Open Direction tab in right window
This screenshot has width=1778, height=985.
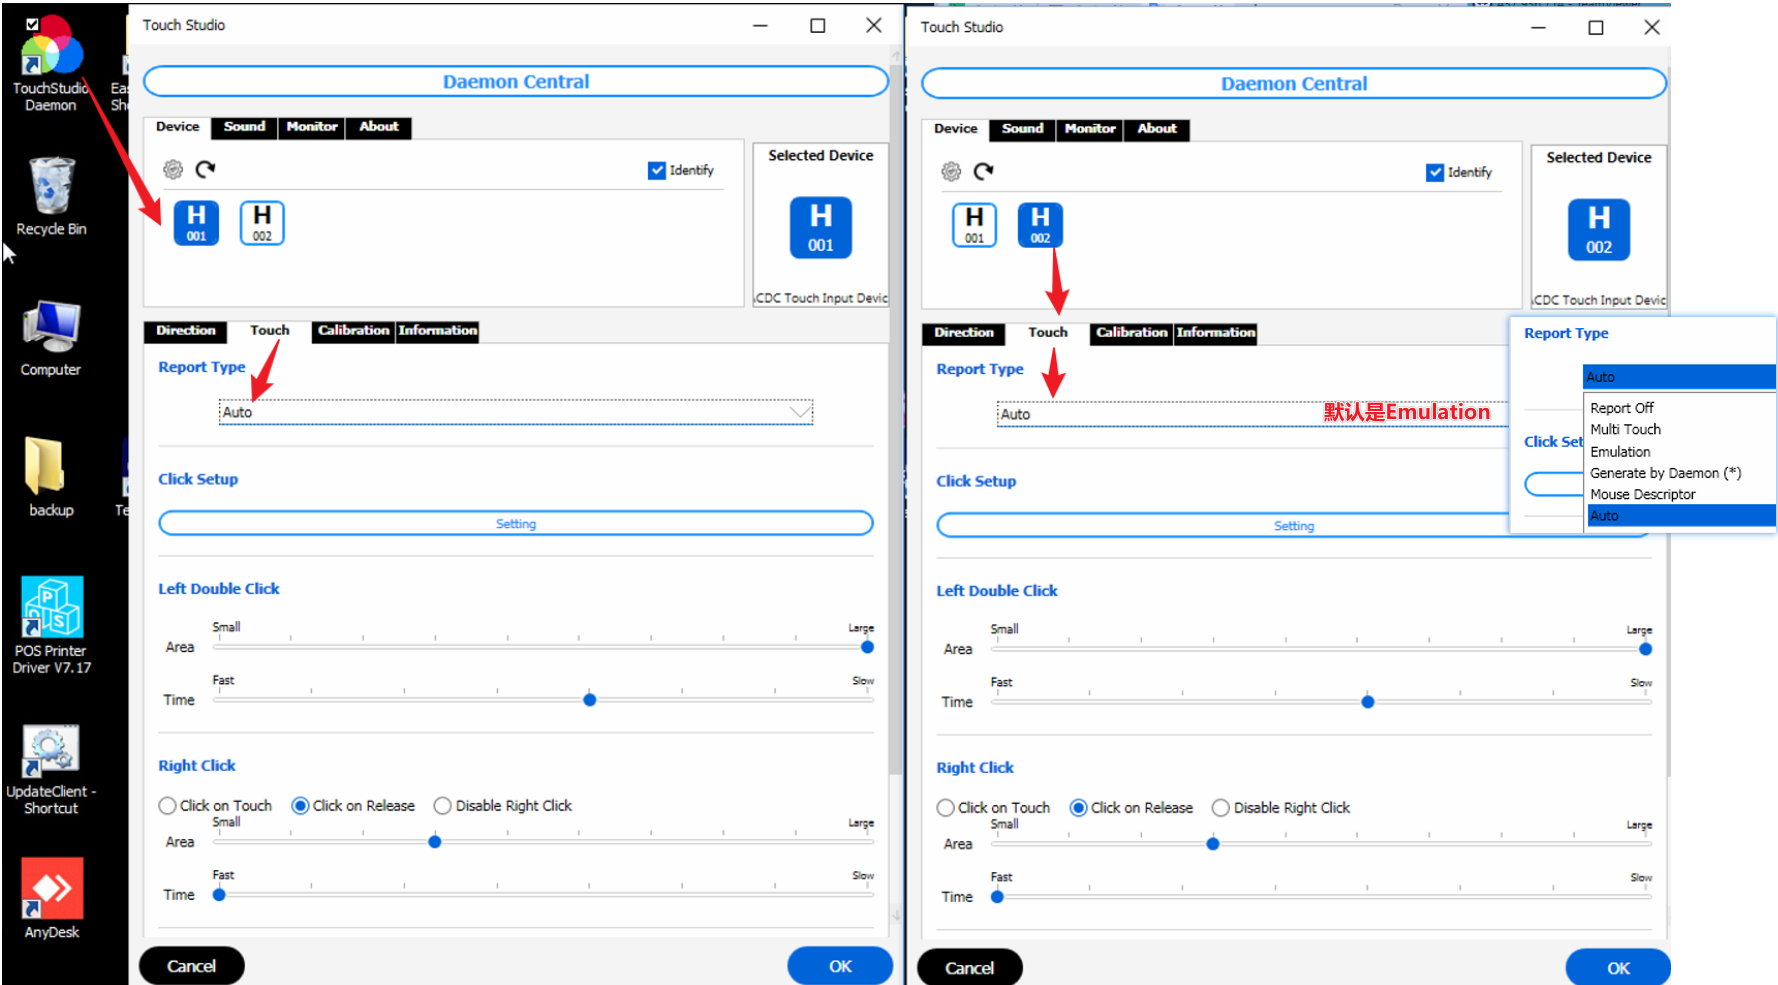click(964, 333)
